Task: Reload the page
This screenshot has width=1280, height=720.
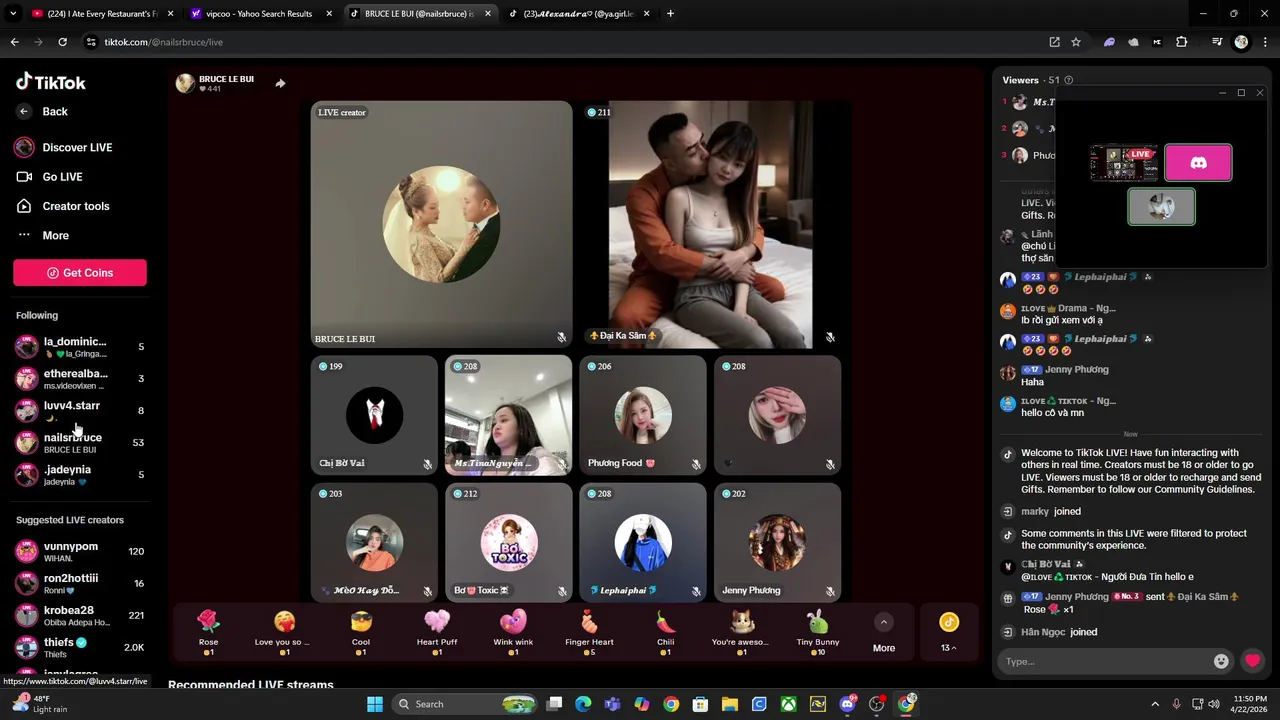Action: [62, 42]
